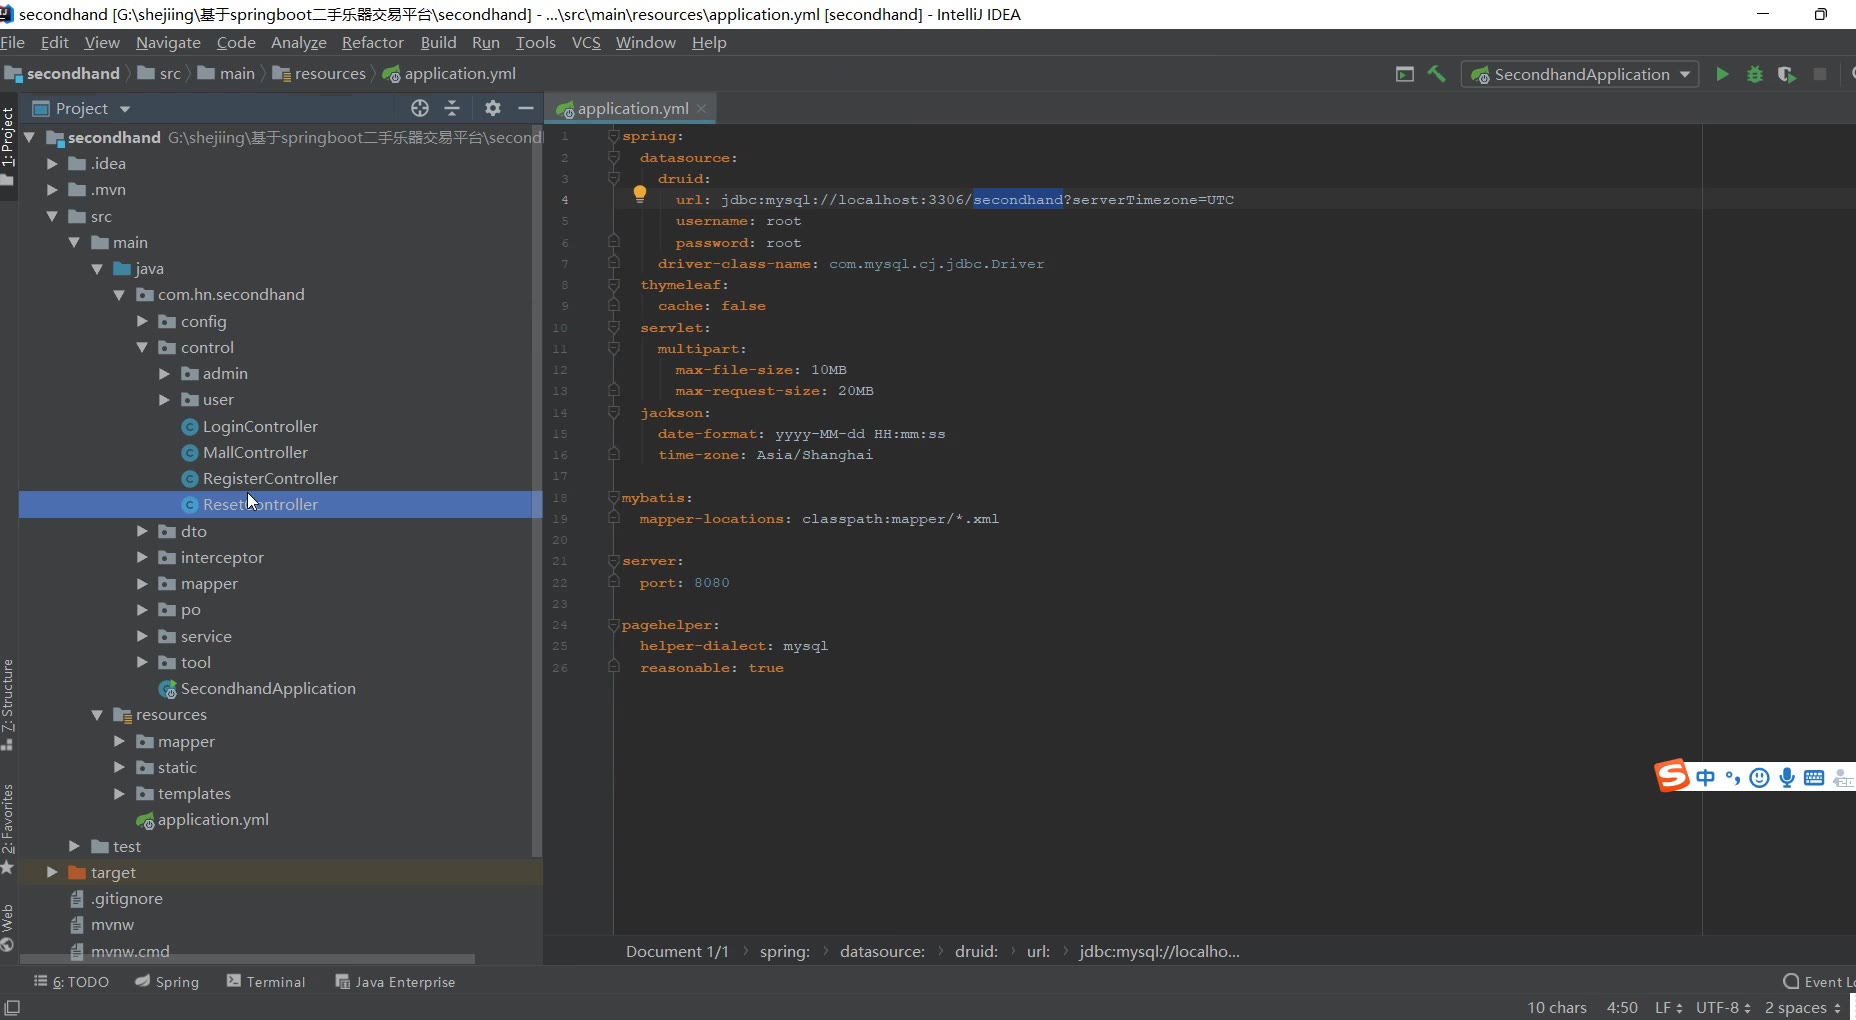Build project using the hammer icon
This screenshot has height=1020, width=1856.
[x=1437, y=74]
